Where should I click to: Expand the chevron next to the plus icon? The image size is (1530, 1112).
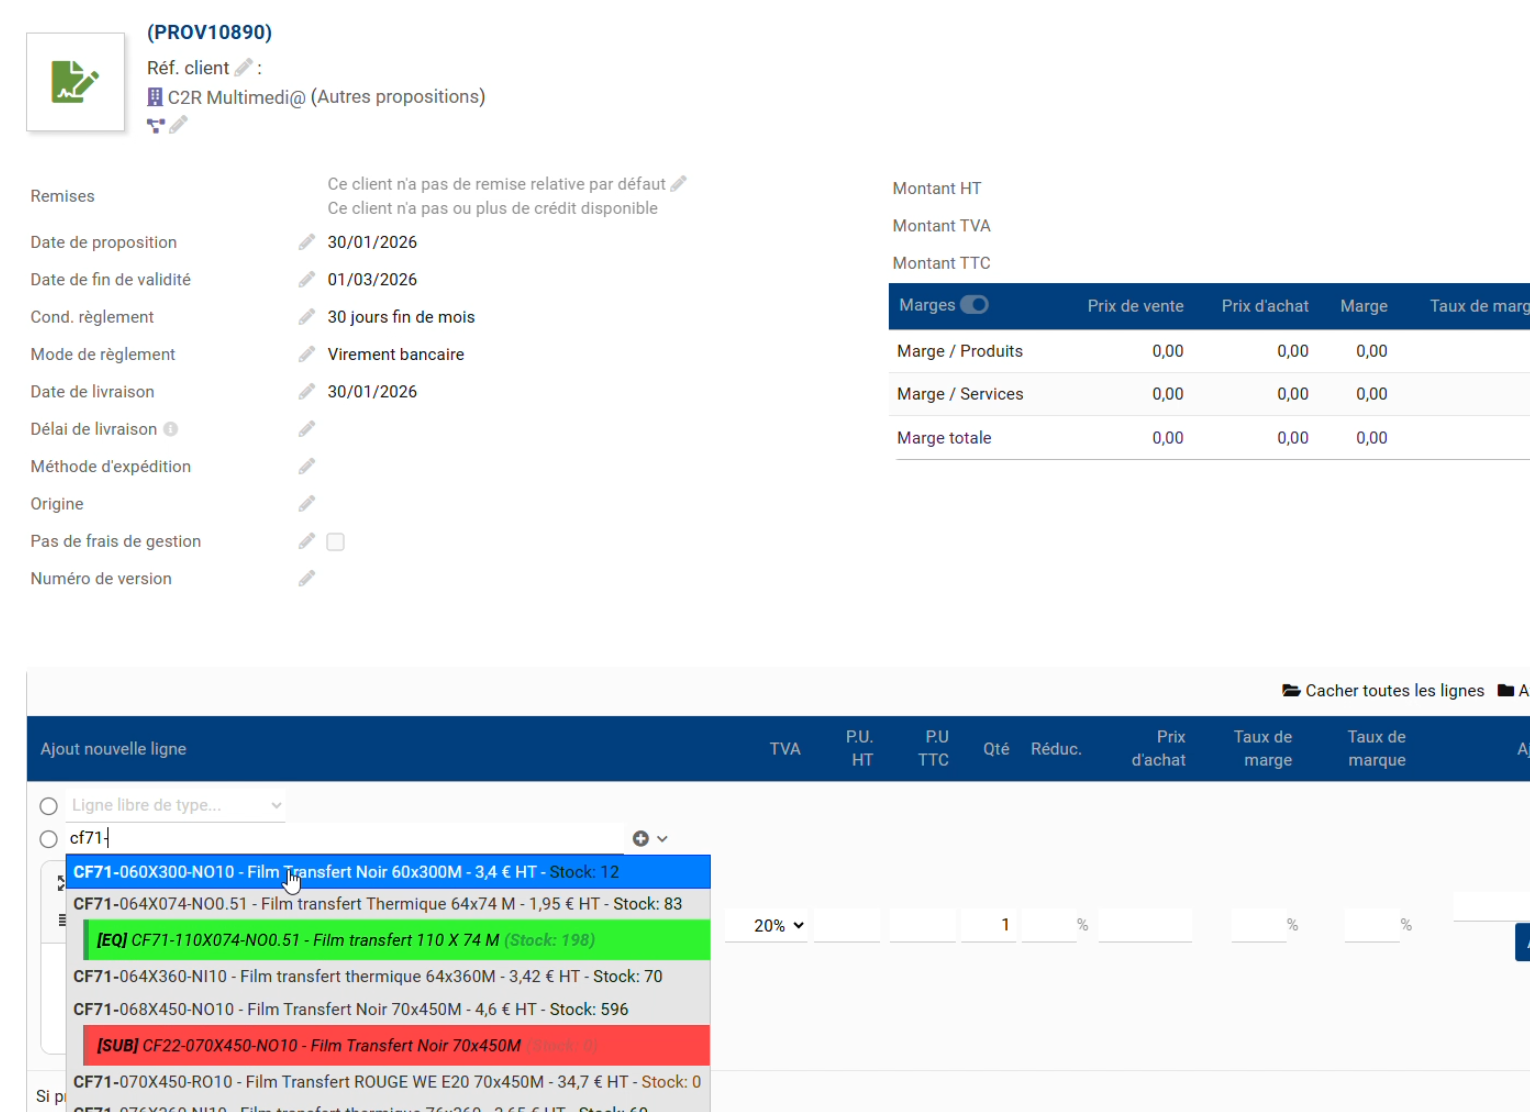click(662, 839)
